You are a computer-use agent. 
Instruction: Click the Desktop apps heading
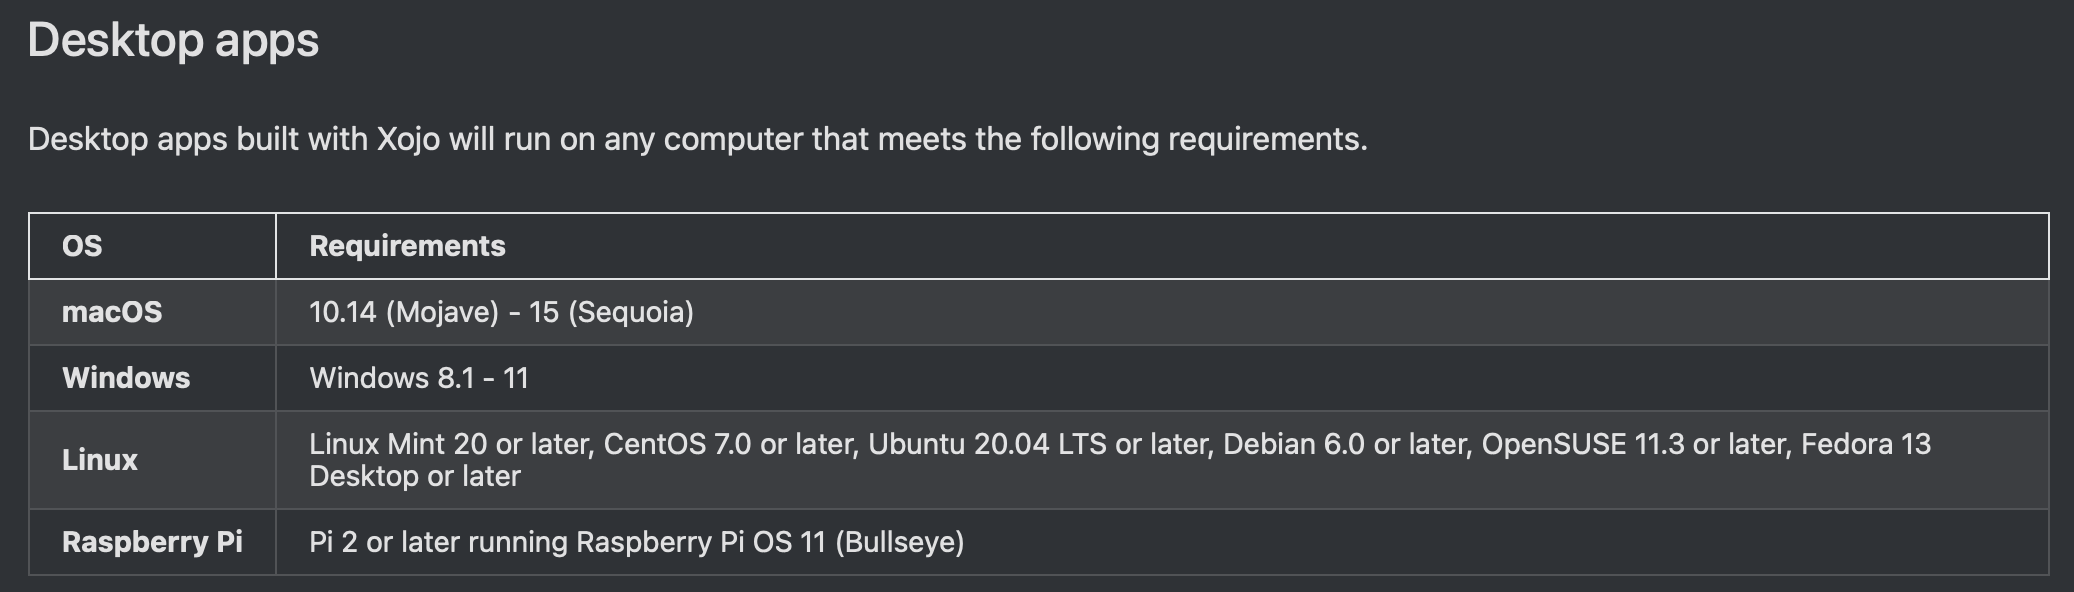(173, 42)
